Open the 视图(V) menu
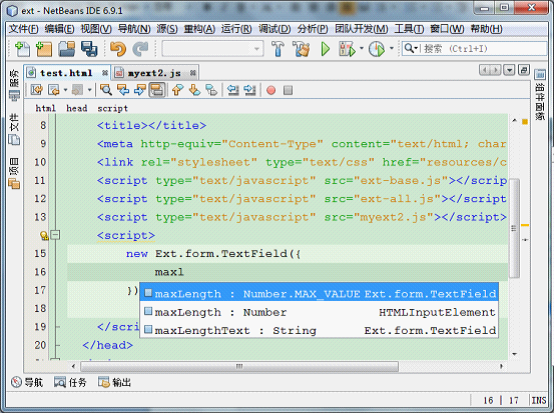Screen dimensions: 554x413 [96, 29]
